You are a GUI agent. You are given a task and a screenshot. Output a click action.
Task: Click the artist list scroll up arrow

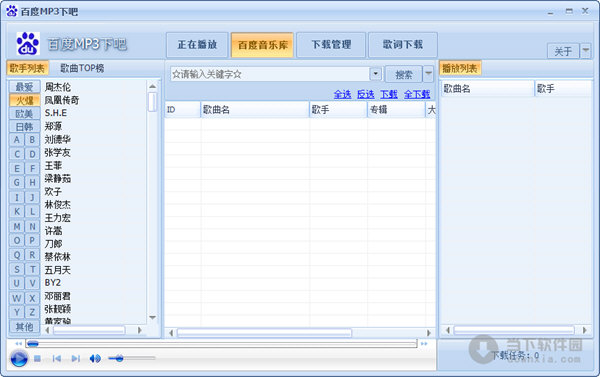tap(152, 86)
